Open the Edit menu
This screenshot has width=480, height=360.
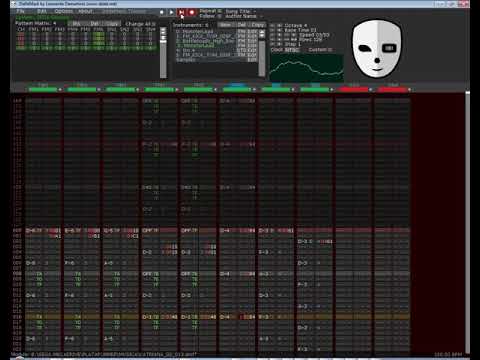pos(42,11)
